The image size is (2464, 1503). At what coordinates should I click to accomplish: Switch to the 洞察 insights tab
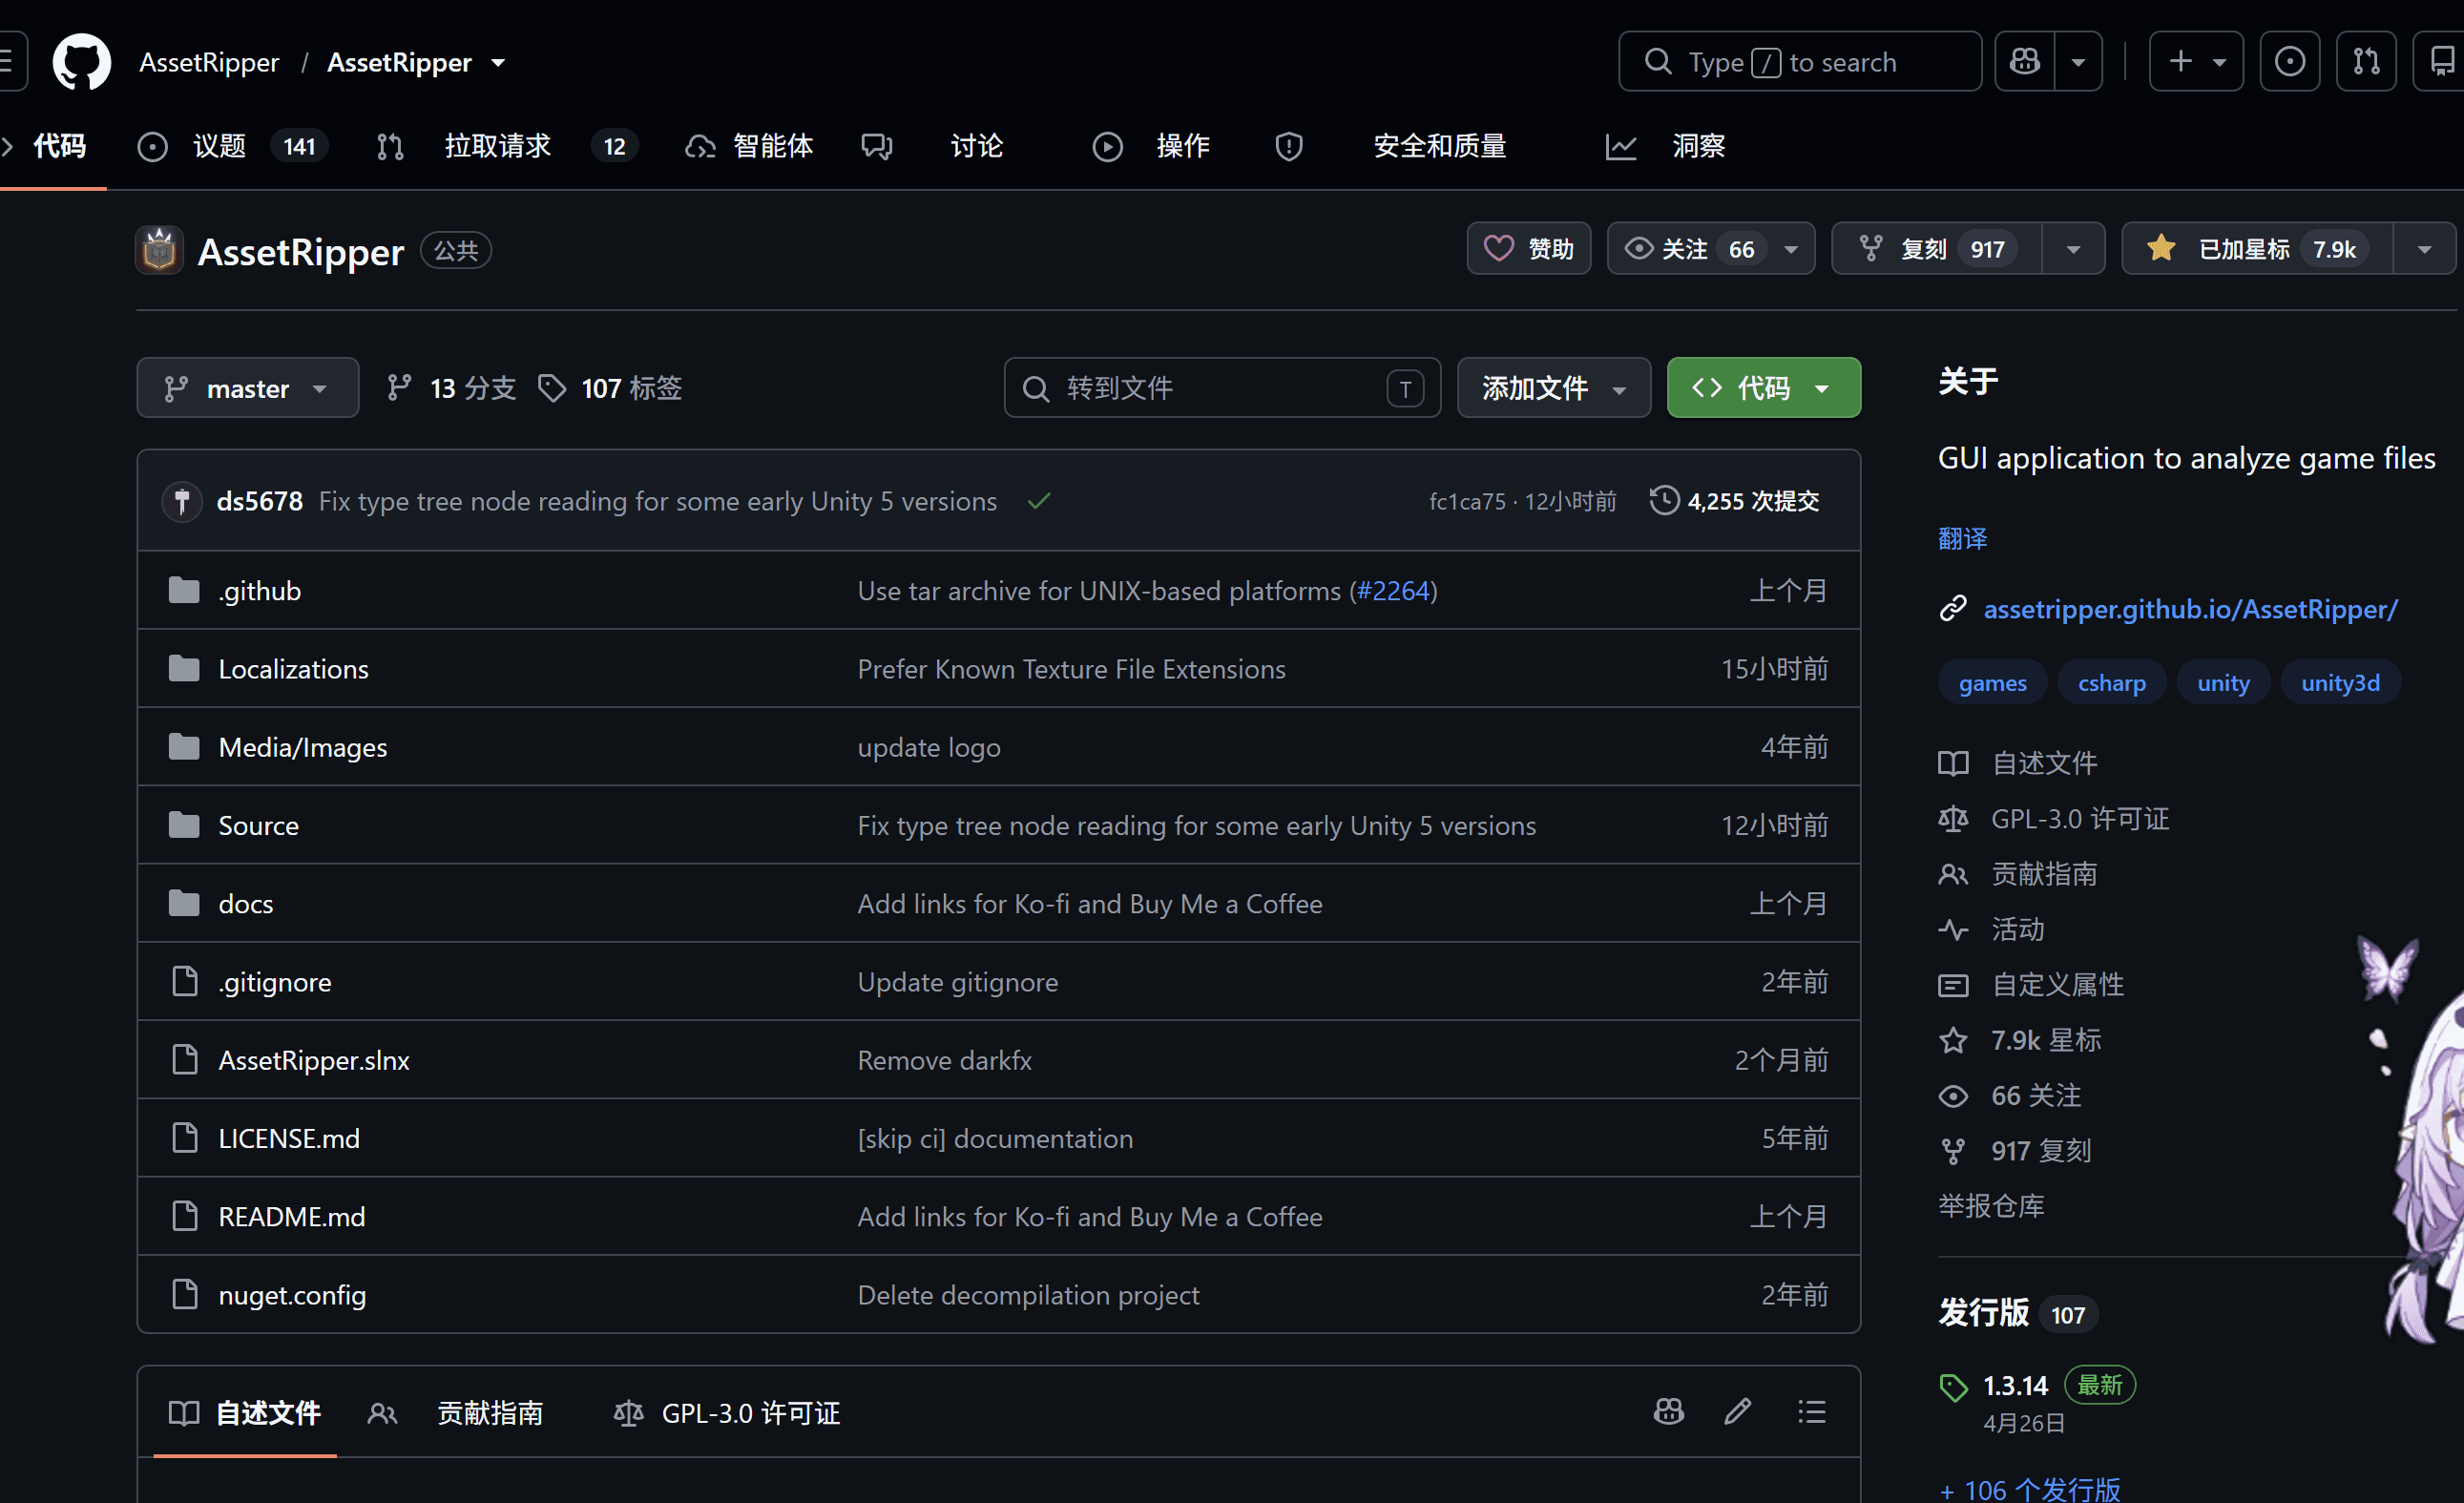(1666, 146)
